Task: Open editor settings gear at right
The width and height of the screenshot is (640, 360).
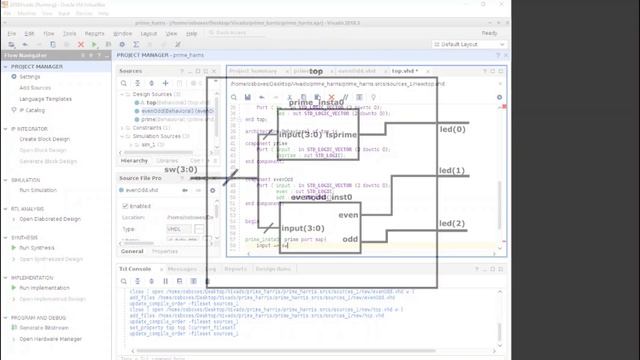Action: click(499, 97)
